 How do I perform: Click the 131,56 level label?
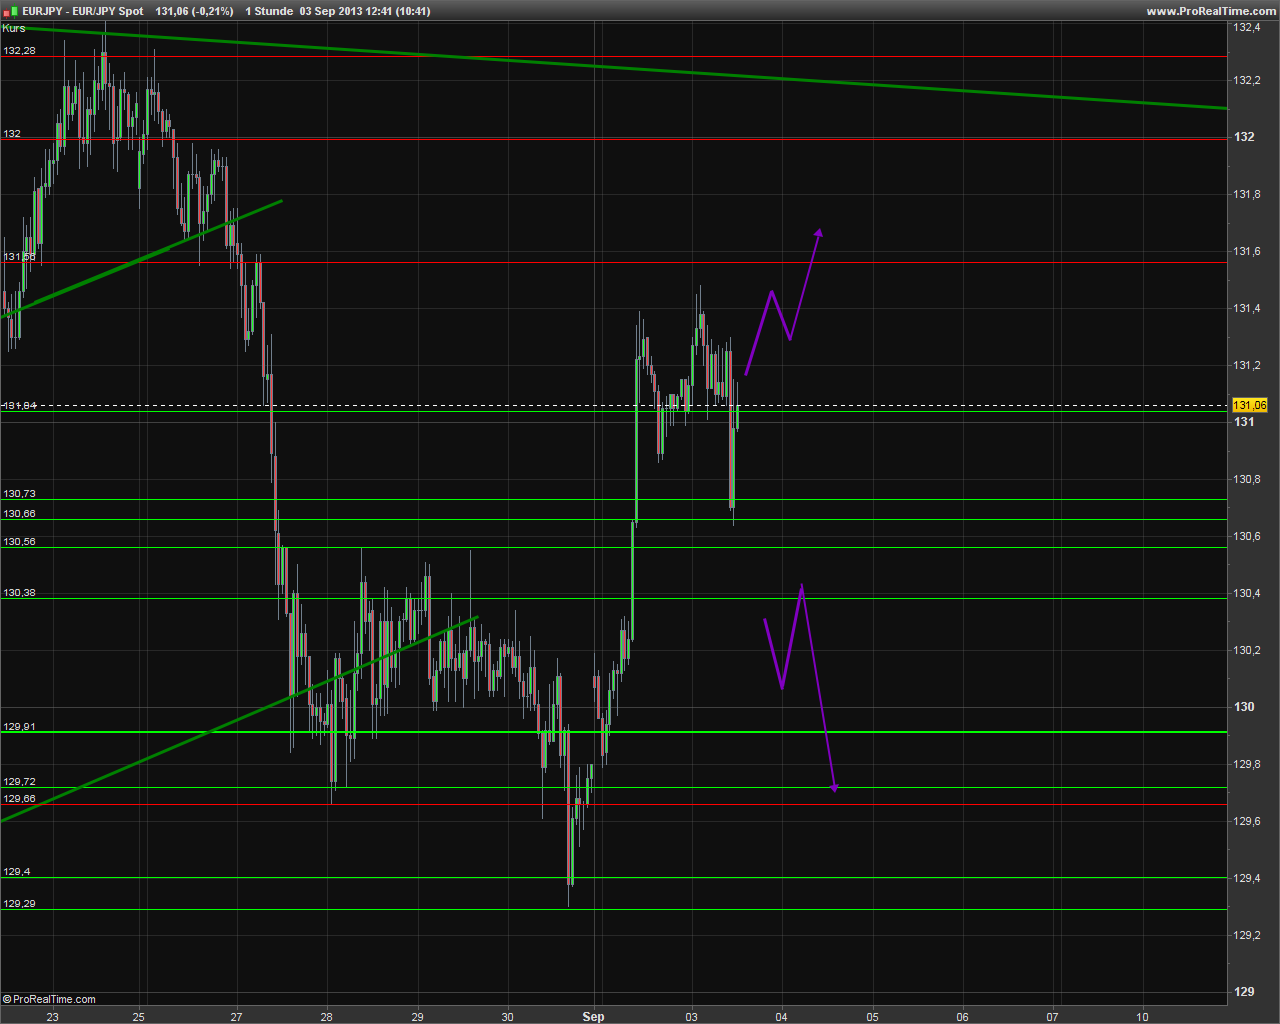coord(19,257)
